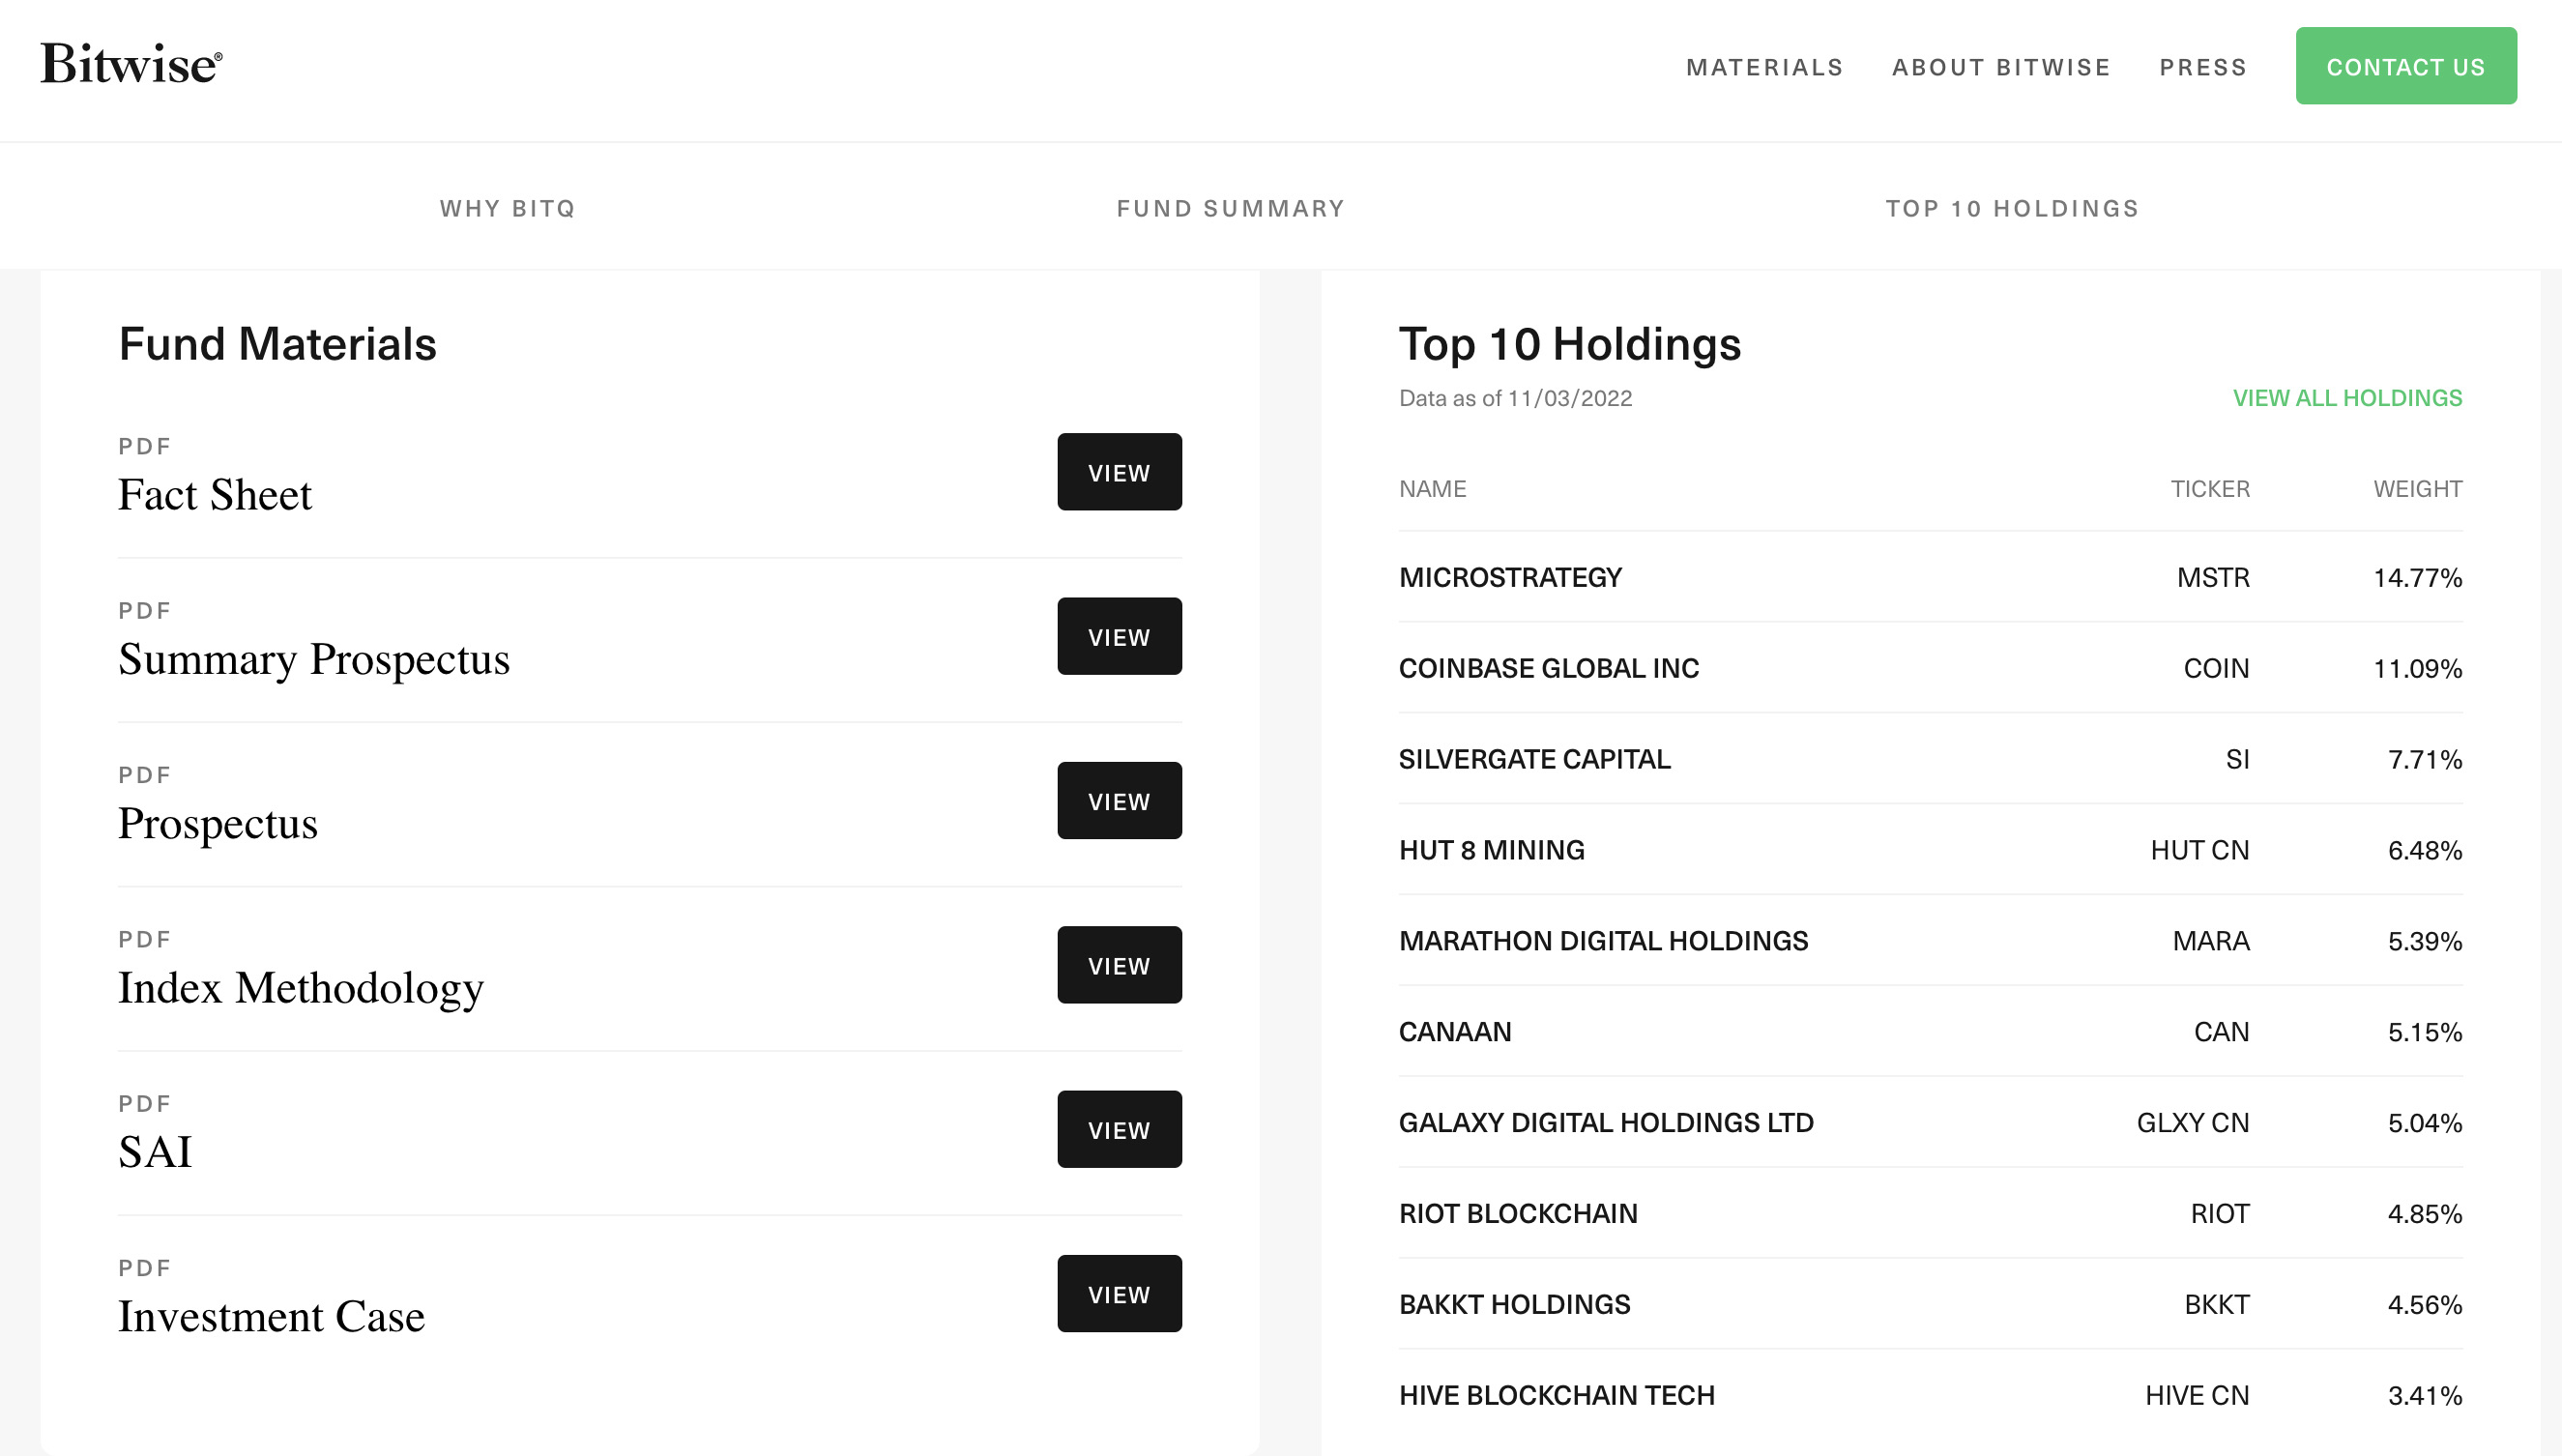The width and height of the screenshot is (2562, 1456).
Task: Switch to the Why BITQ tab
Action: [507, 208]
